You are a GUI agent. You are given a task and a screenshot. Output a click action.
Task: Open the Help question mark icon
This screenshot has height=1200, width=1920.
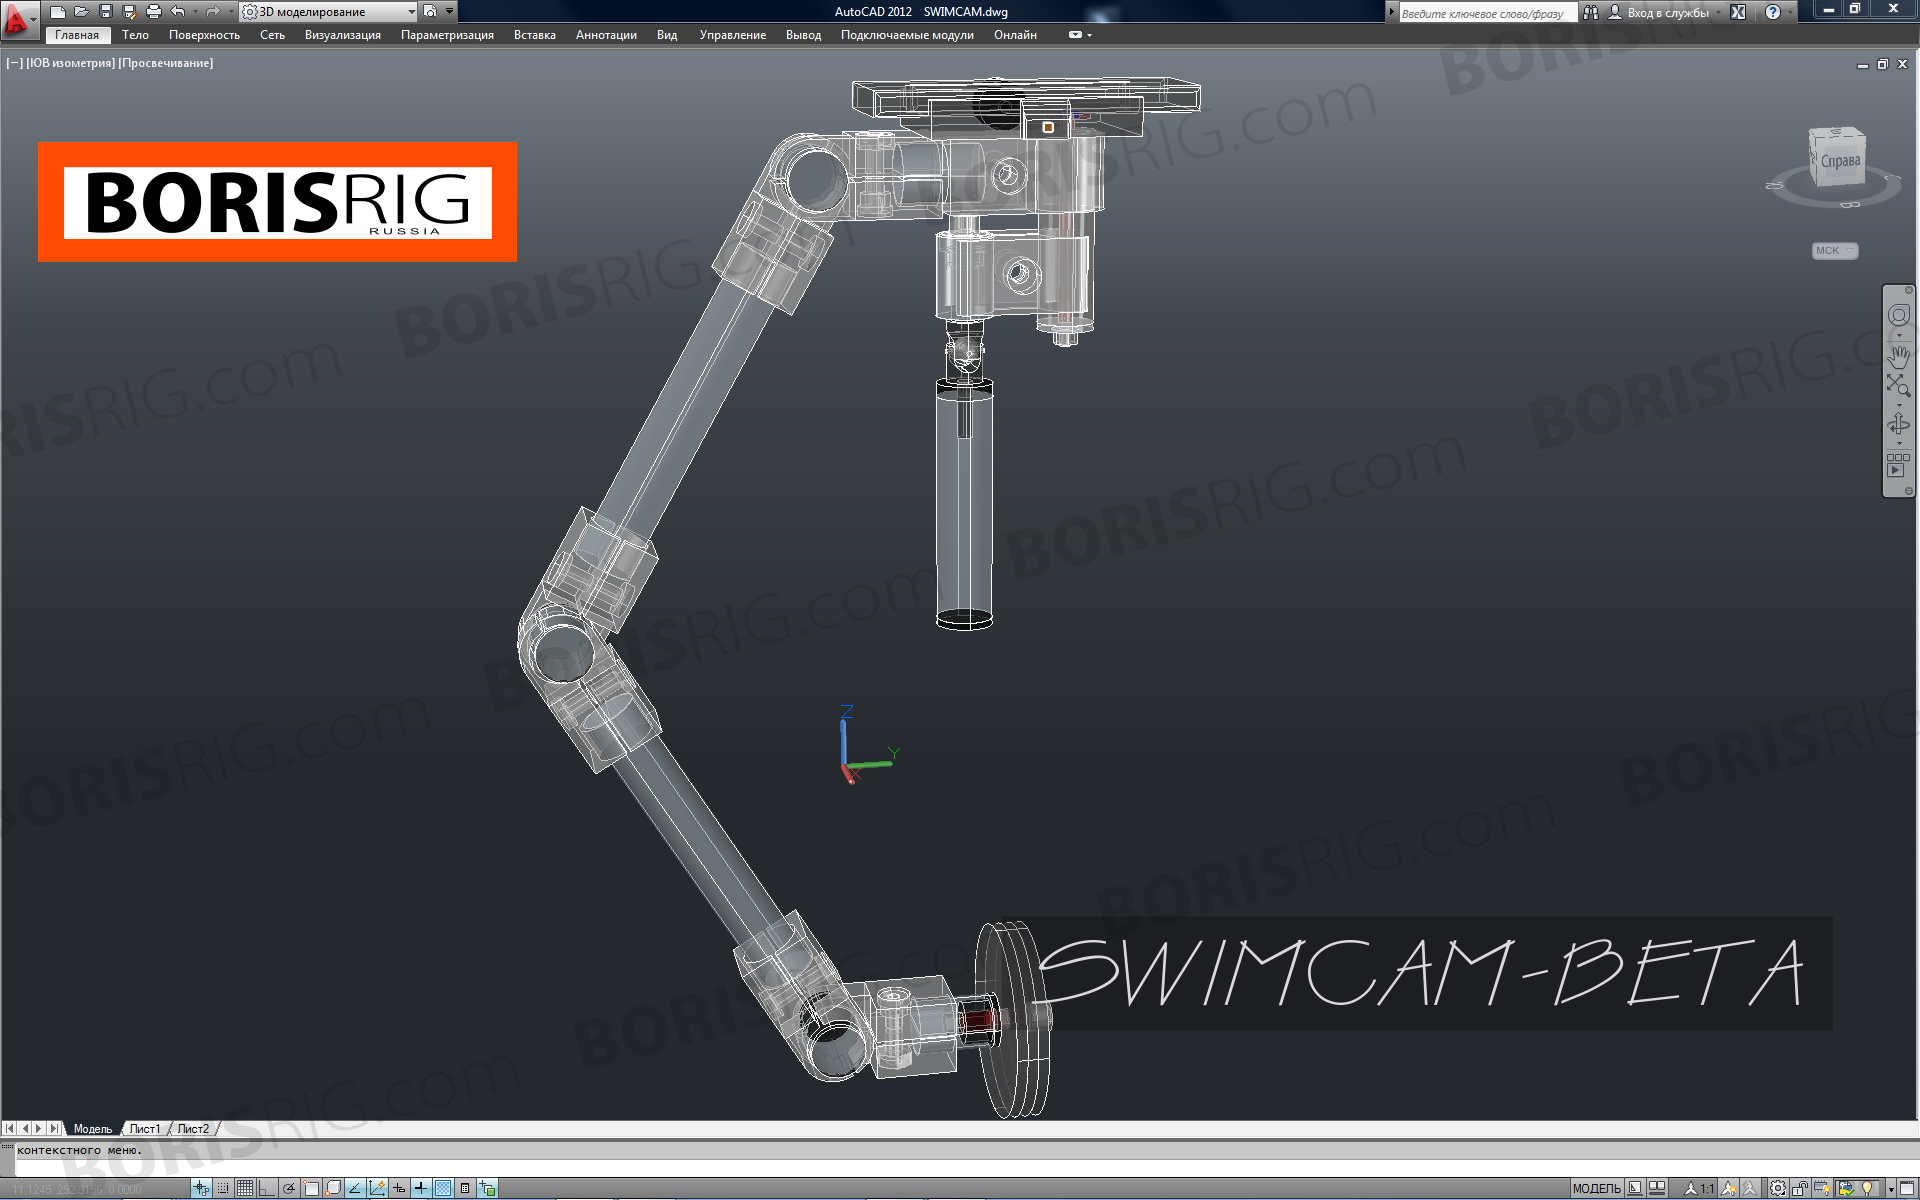1773,13
